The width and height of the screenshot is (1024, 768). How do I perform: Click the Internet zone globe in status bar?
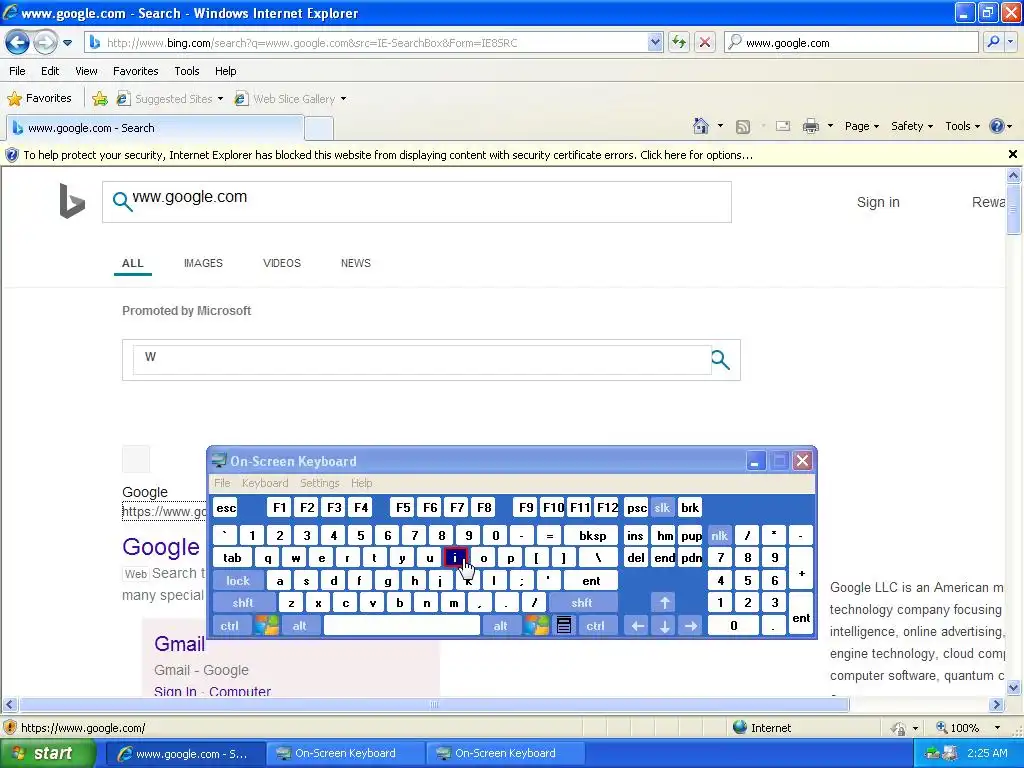coord(740,728)
